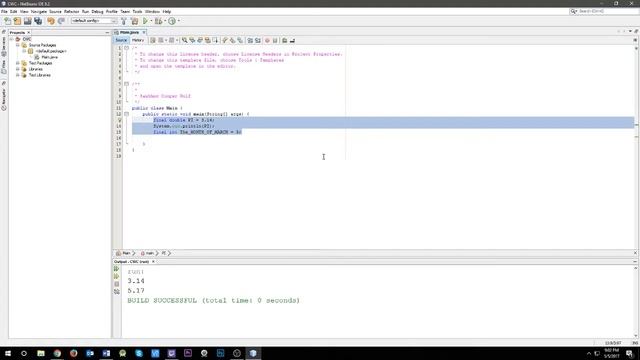This screenshot has height=360, width=640.
Task: Click the second green re-run icon in Output
Action: pos(117,276)
